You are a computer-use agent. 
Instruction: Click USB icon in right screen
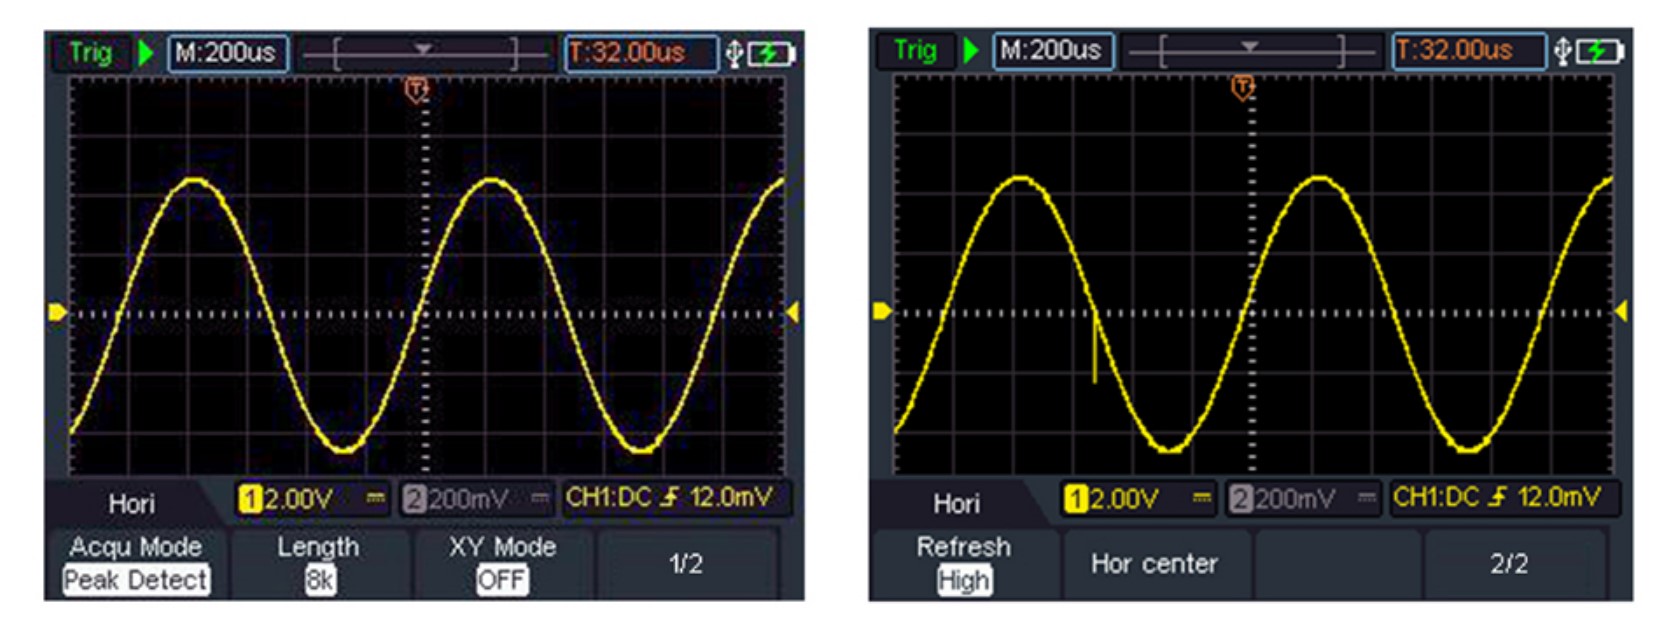pos(1563,51)
